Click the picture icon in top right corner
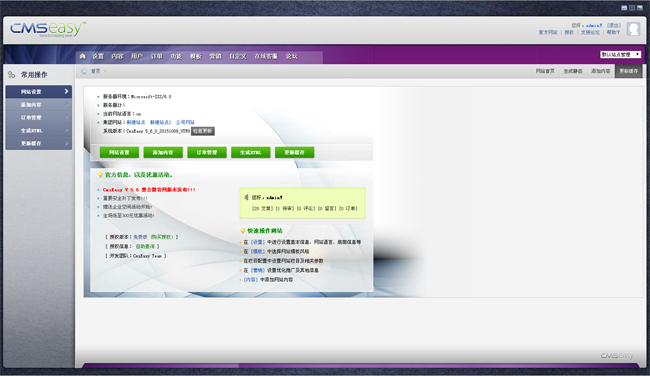Image resolution: width=650 pixels, height=376 pixels. coord(640,8)
